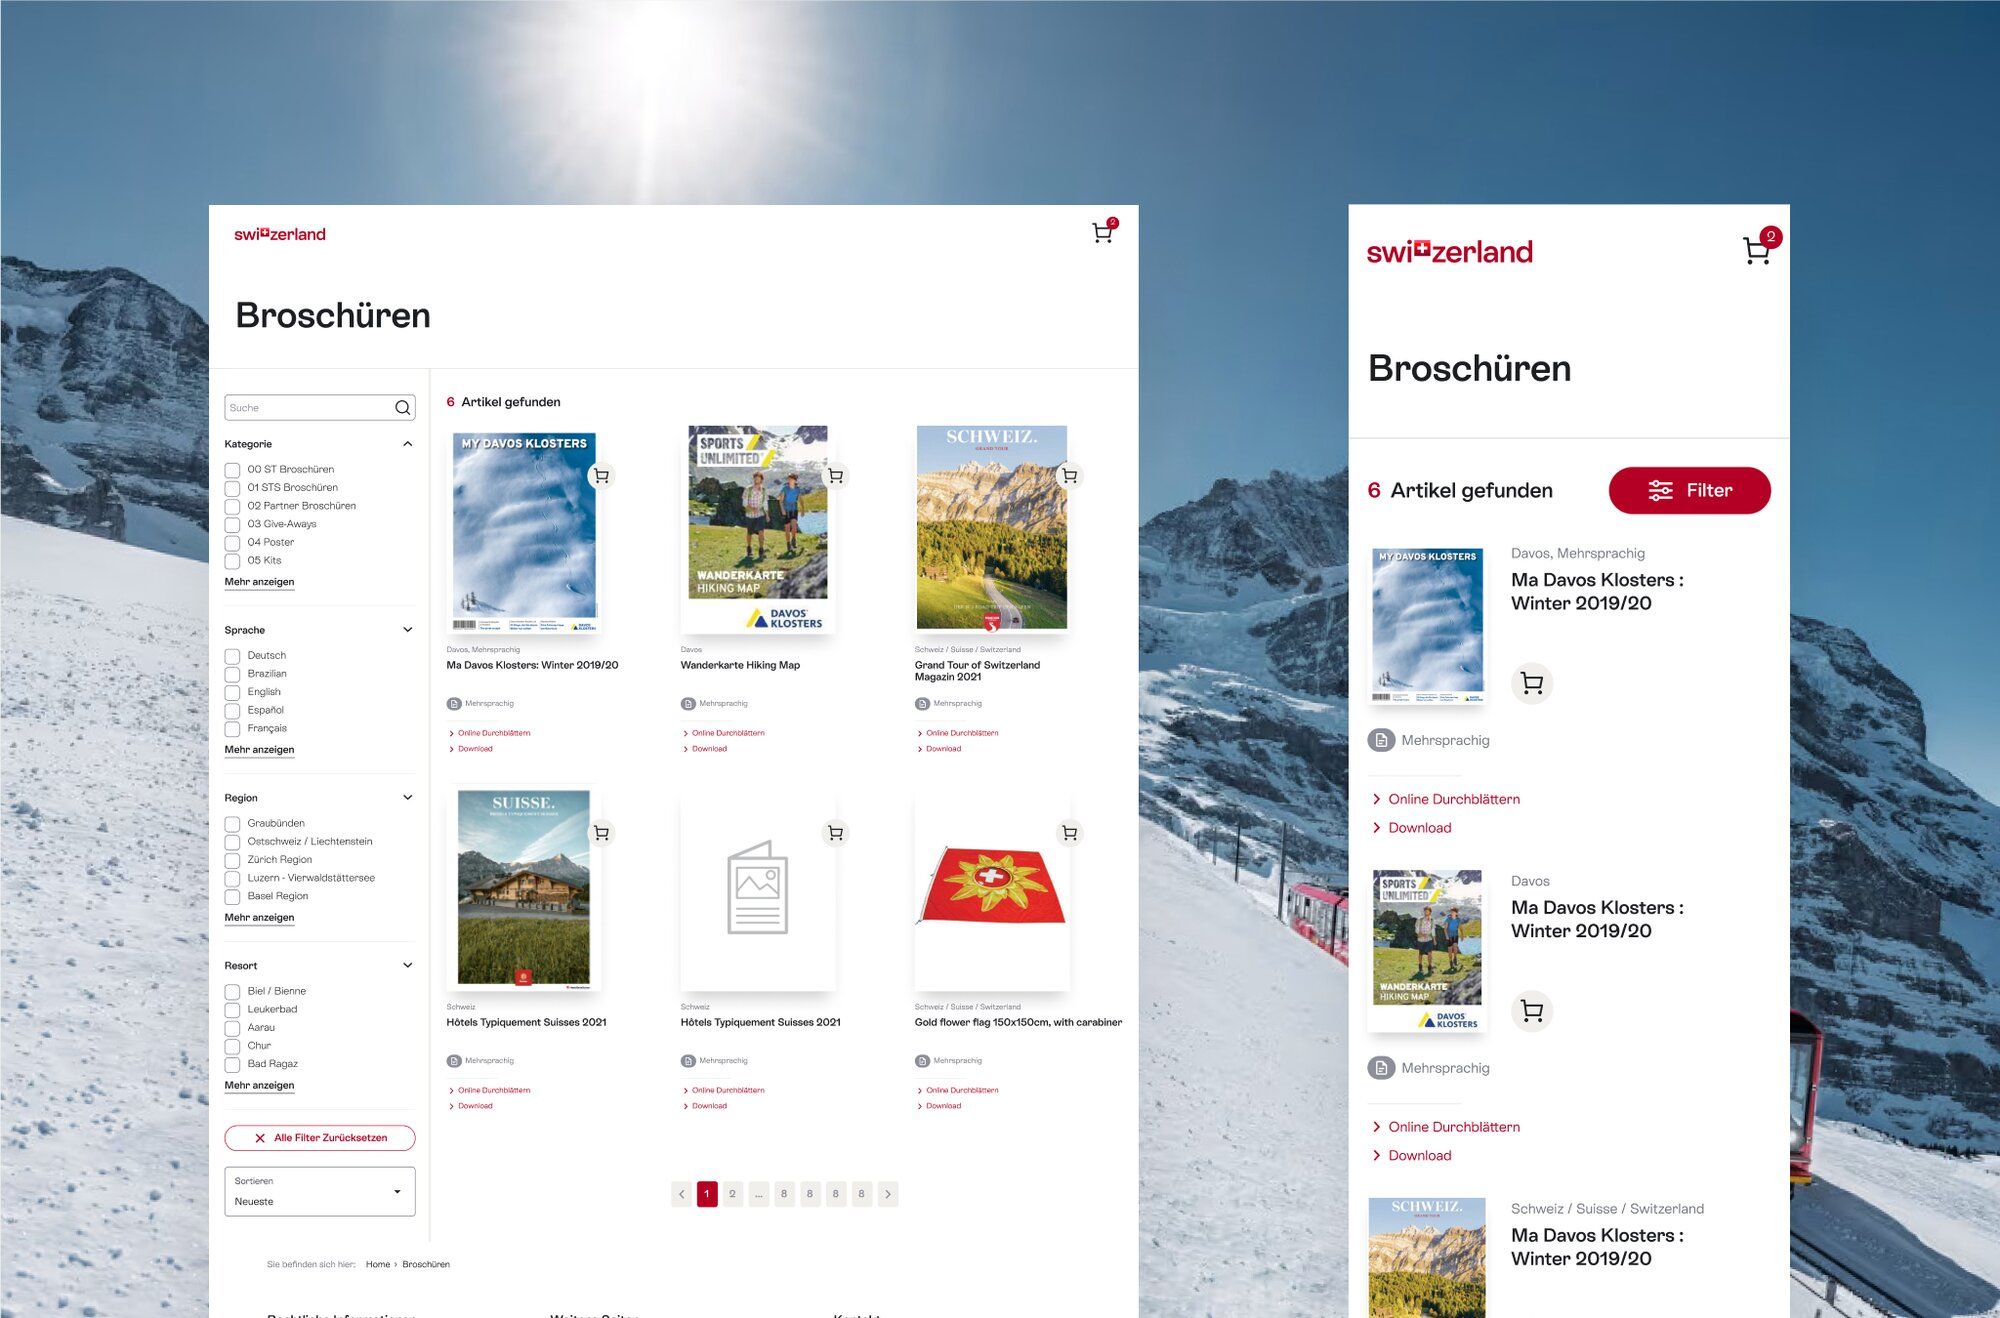Click the search magnifier icon in Suche field
Viewport: 2000px width, 1318px height.
(402, 407)
